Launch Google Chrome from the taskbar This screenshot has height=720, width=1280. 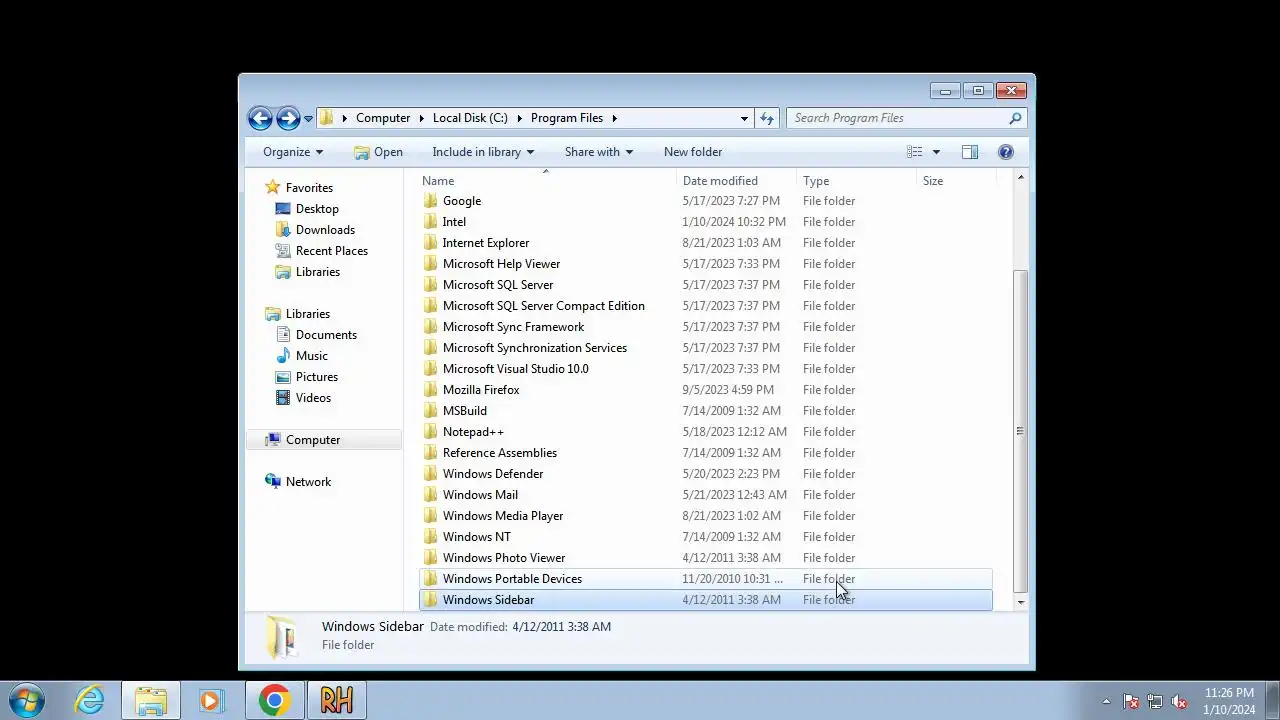tap(274, 700)
